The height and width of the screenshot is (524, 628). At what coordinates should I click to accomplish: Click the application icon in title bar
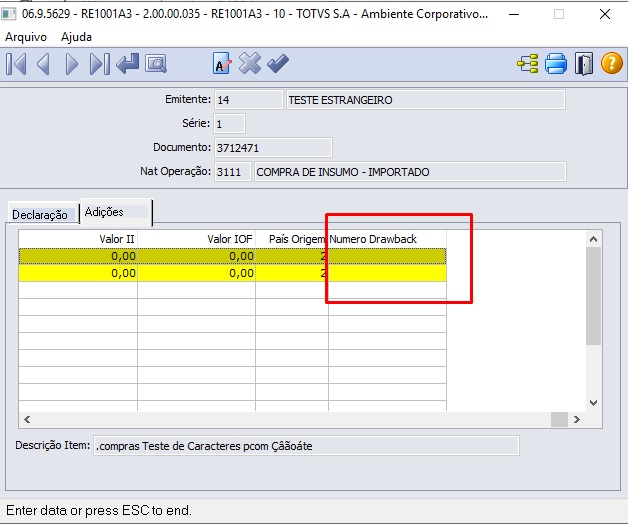[8, 14]
